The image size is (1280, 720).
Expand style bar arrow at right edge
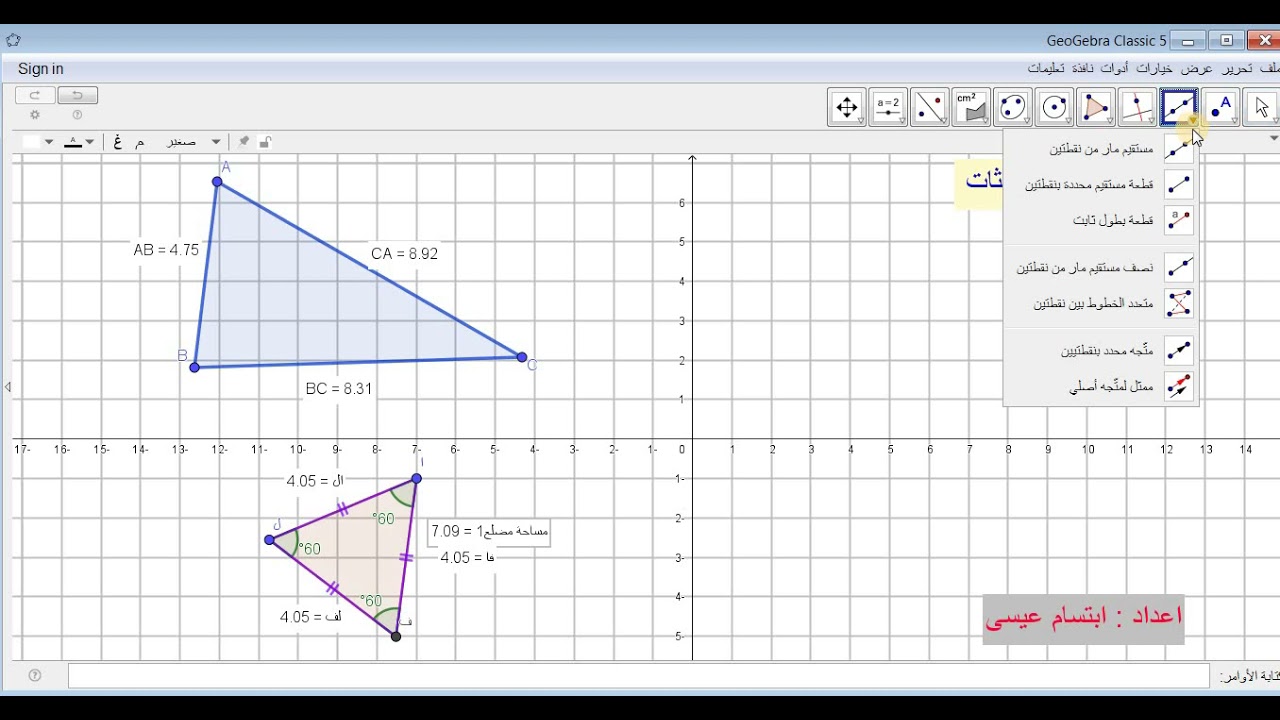1274,138
